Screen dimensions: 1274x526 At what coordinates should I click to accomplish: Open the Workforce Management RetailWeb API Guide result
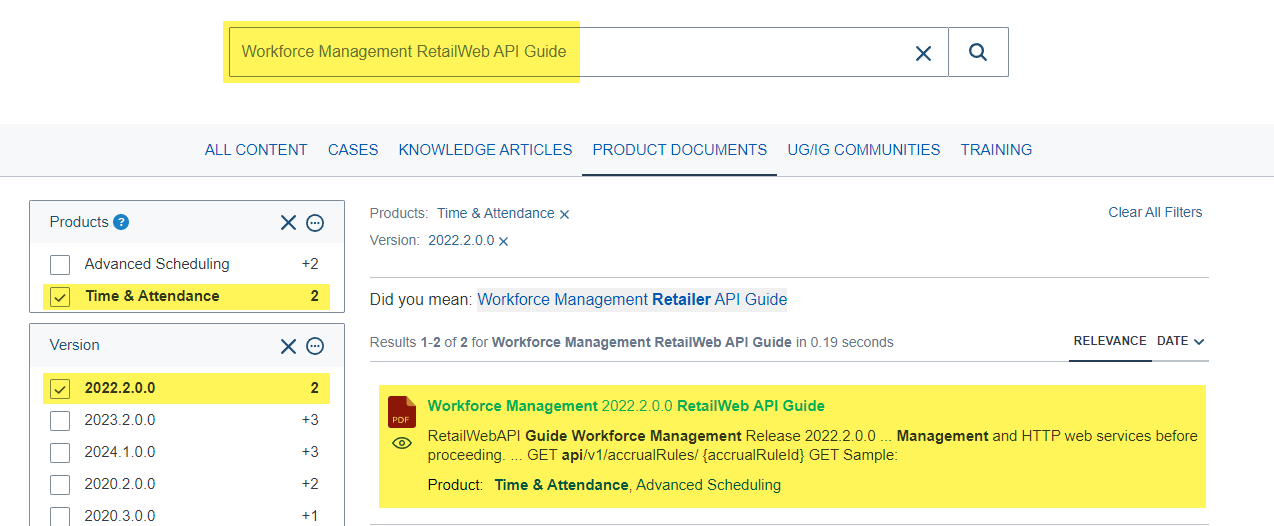[626, 406]
